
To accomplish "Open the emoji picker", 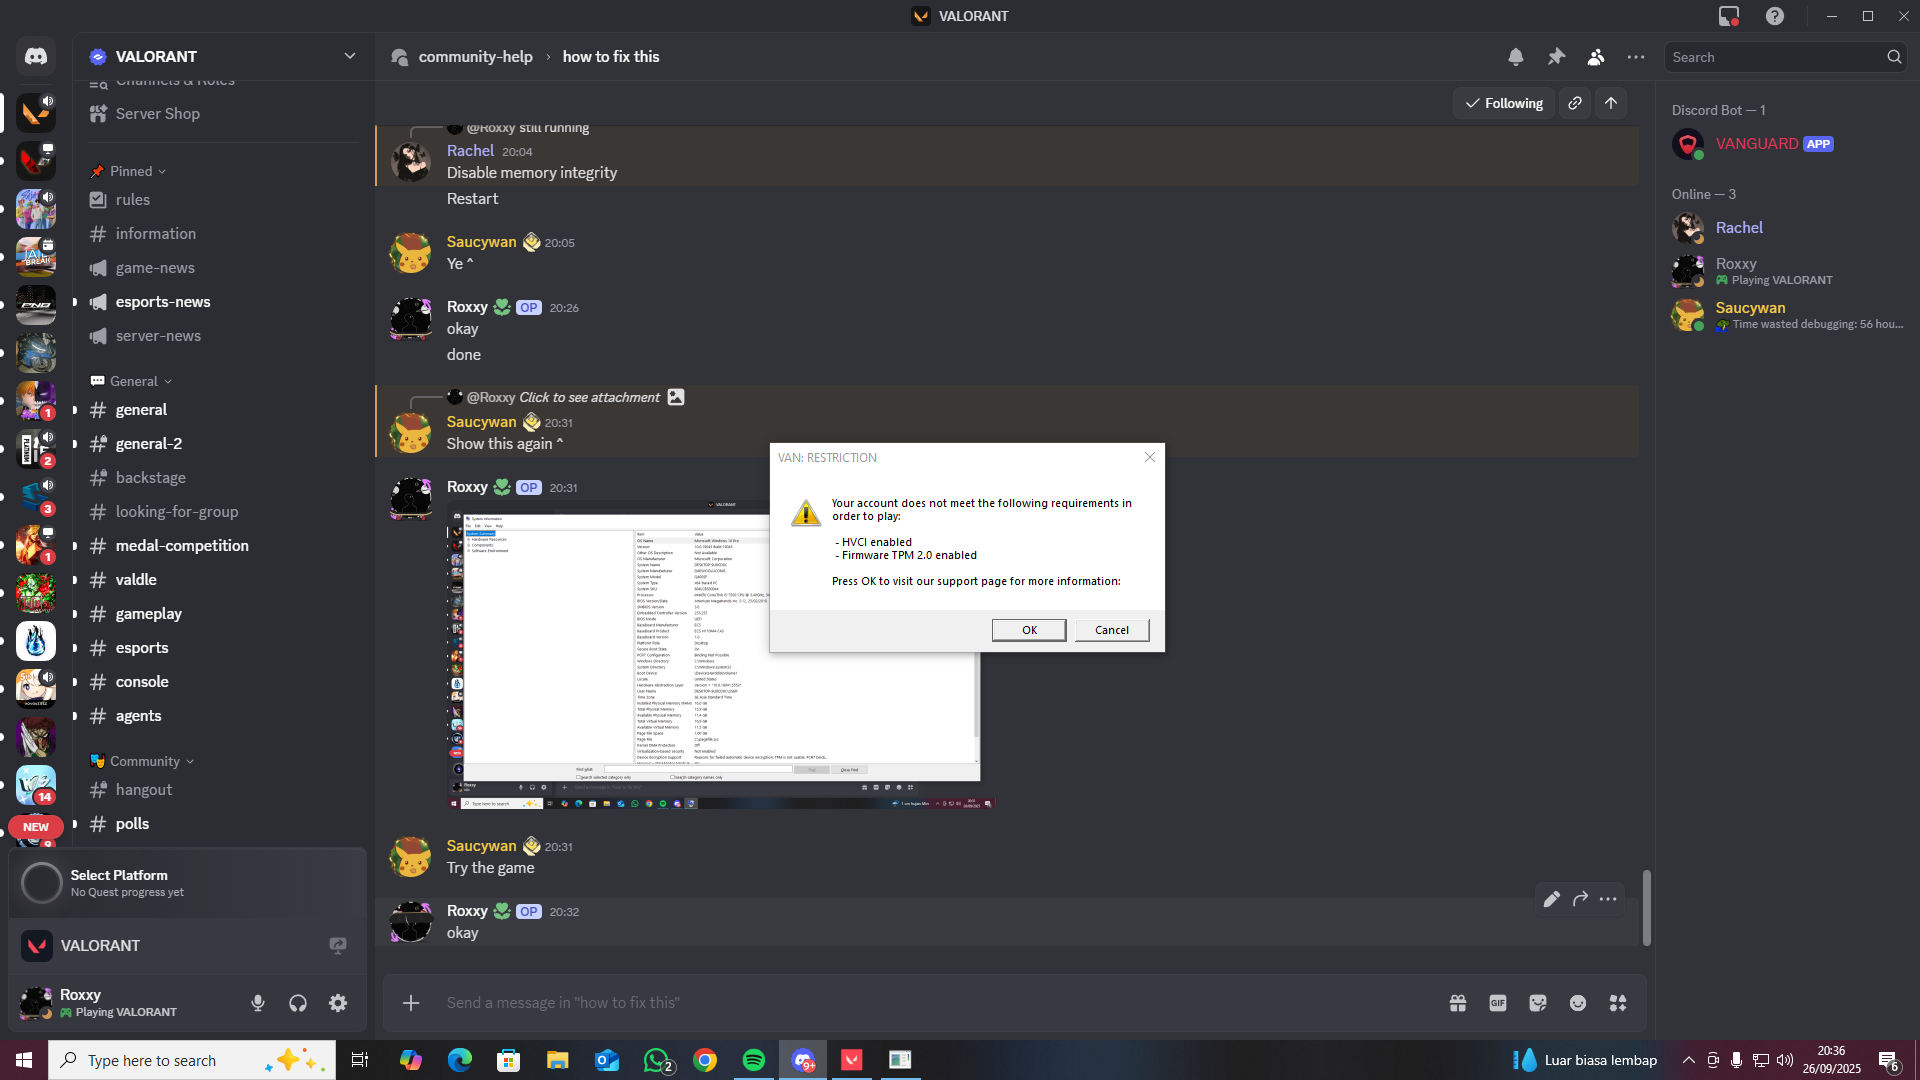I will [1578, 1003].
